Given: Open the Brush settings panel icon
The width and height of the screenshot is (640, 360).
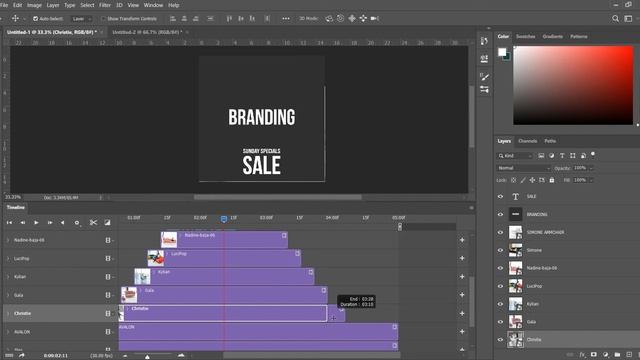Looking at the screenshot, I should (x=484, y=77).
